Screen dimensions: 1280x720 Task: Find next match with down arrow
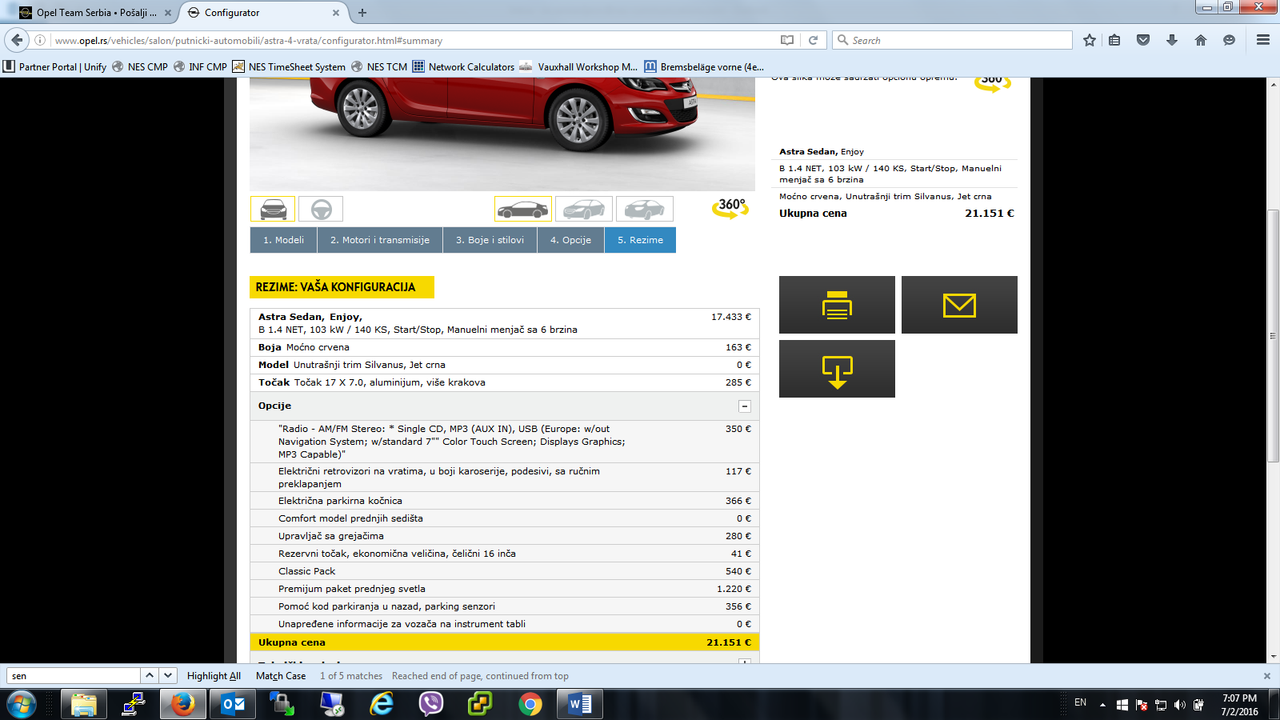[168, 676]
